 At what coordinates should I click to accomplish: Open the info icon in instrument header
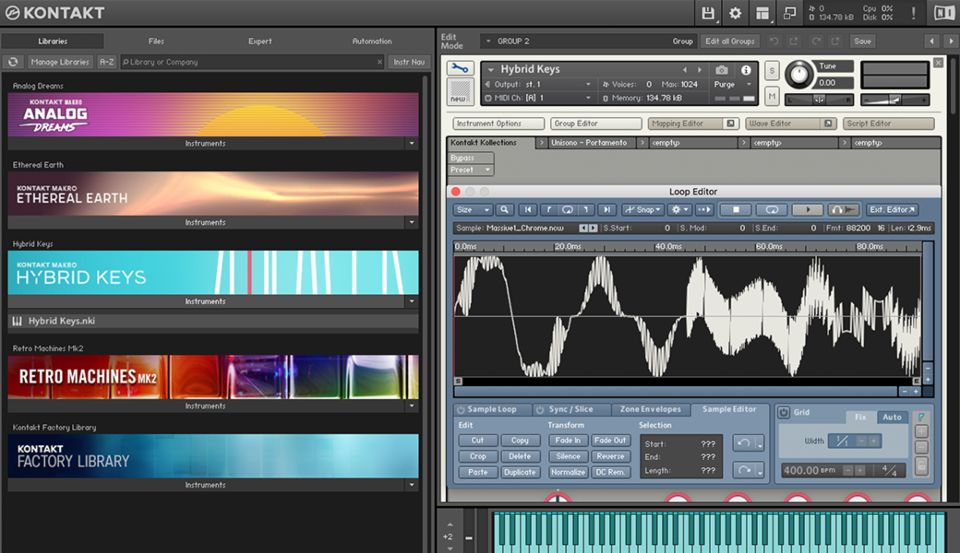click(x=746, y=70)
